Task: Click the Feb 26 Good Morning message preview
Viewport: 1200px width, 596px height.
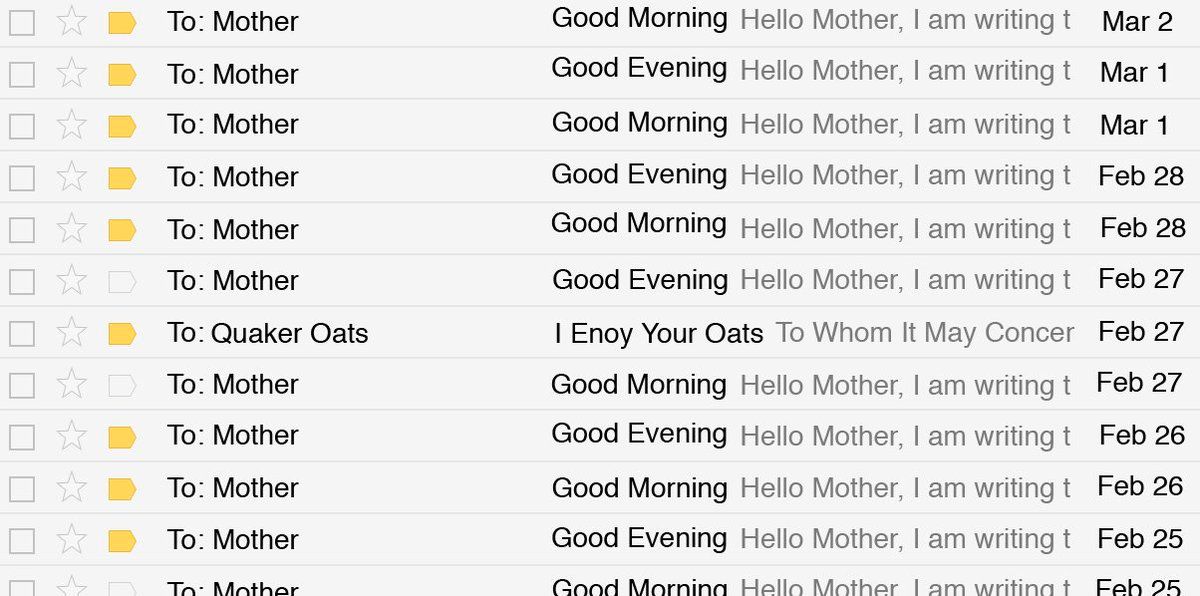Action: [x=905, y=488]
